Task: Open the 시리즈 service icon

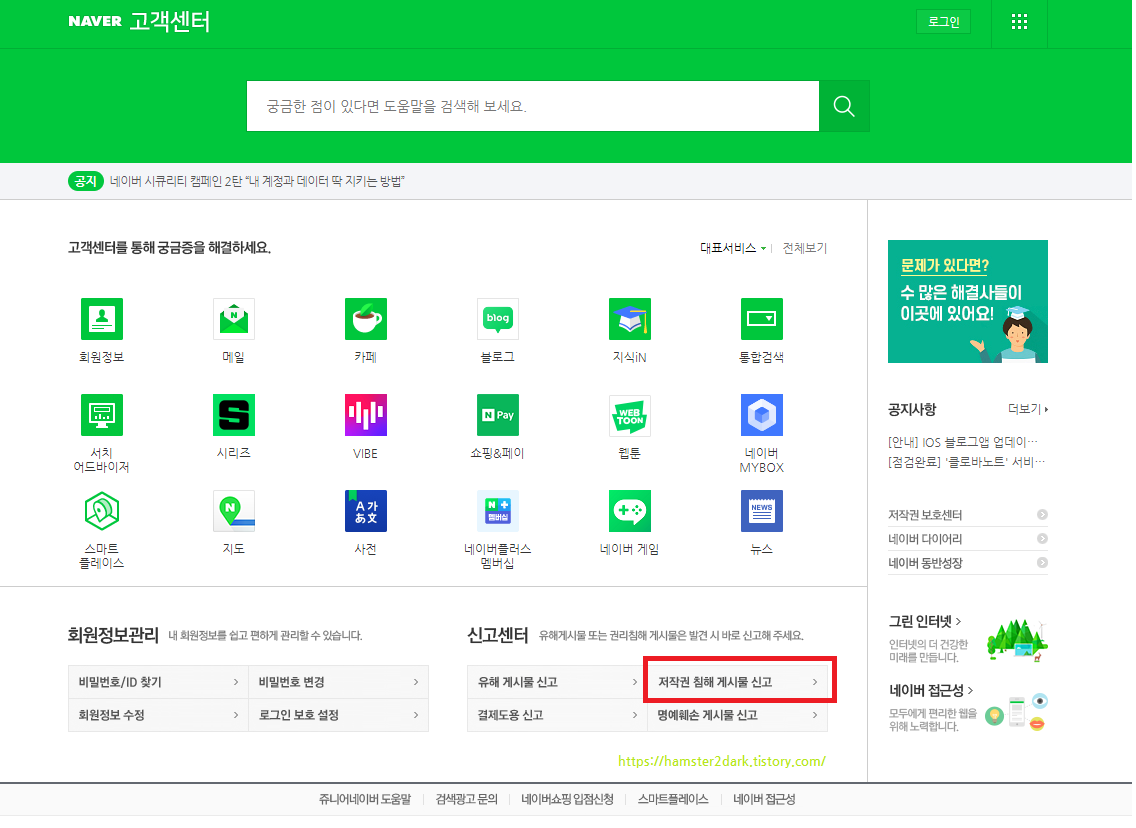Action: tap(234, 416)
